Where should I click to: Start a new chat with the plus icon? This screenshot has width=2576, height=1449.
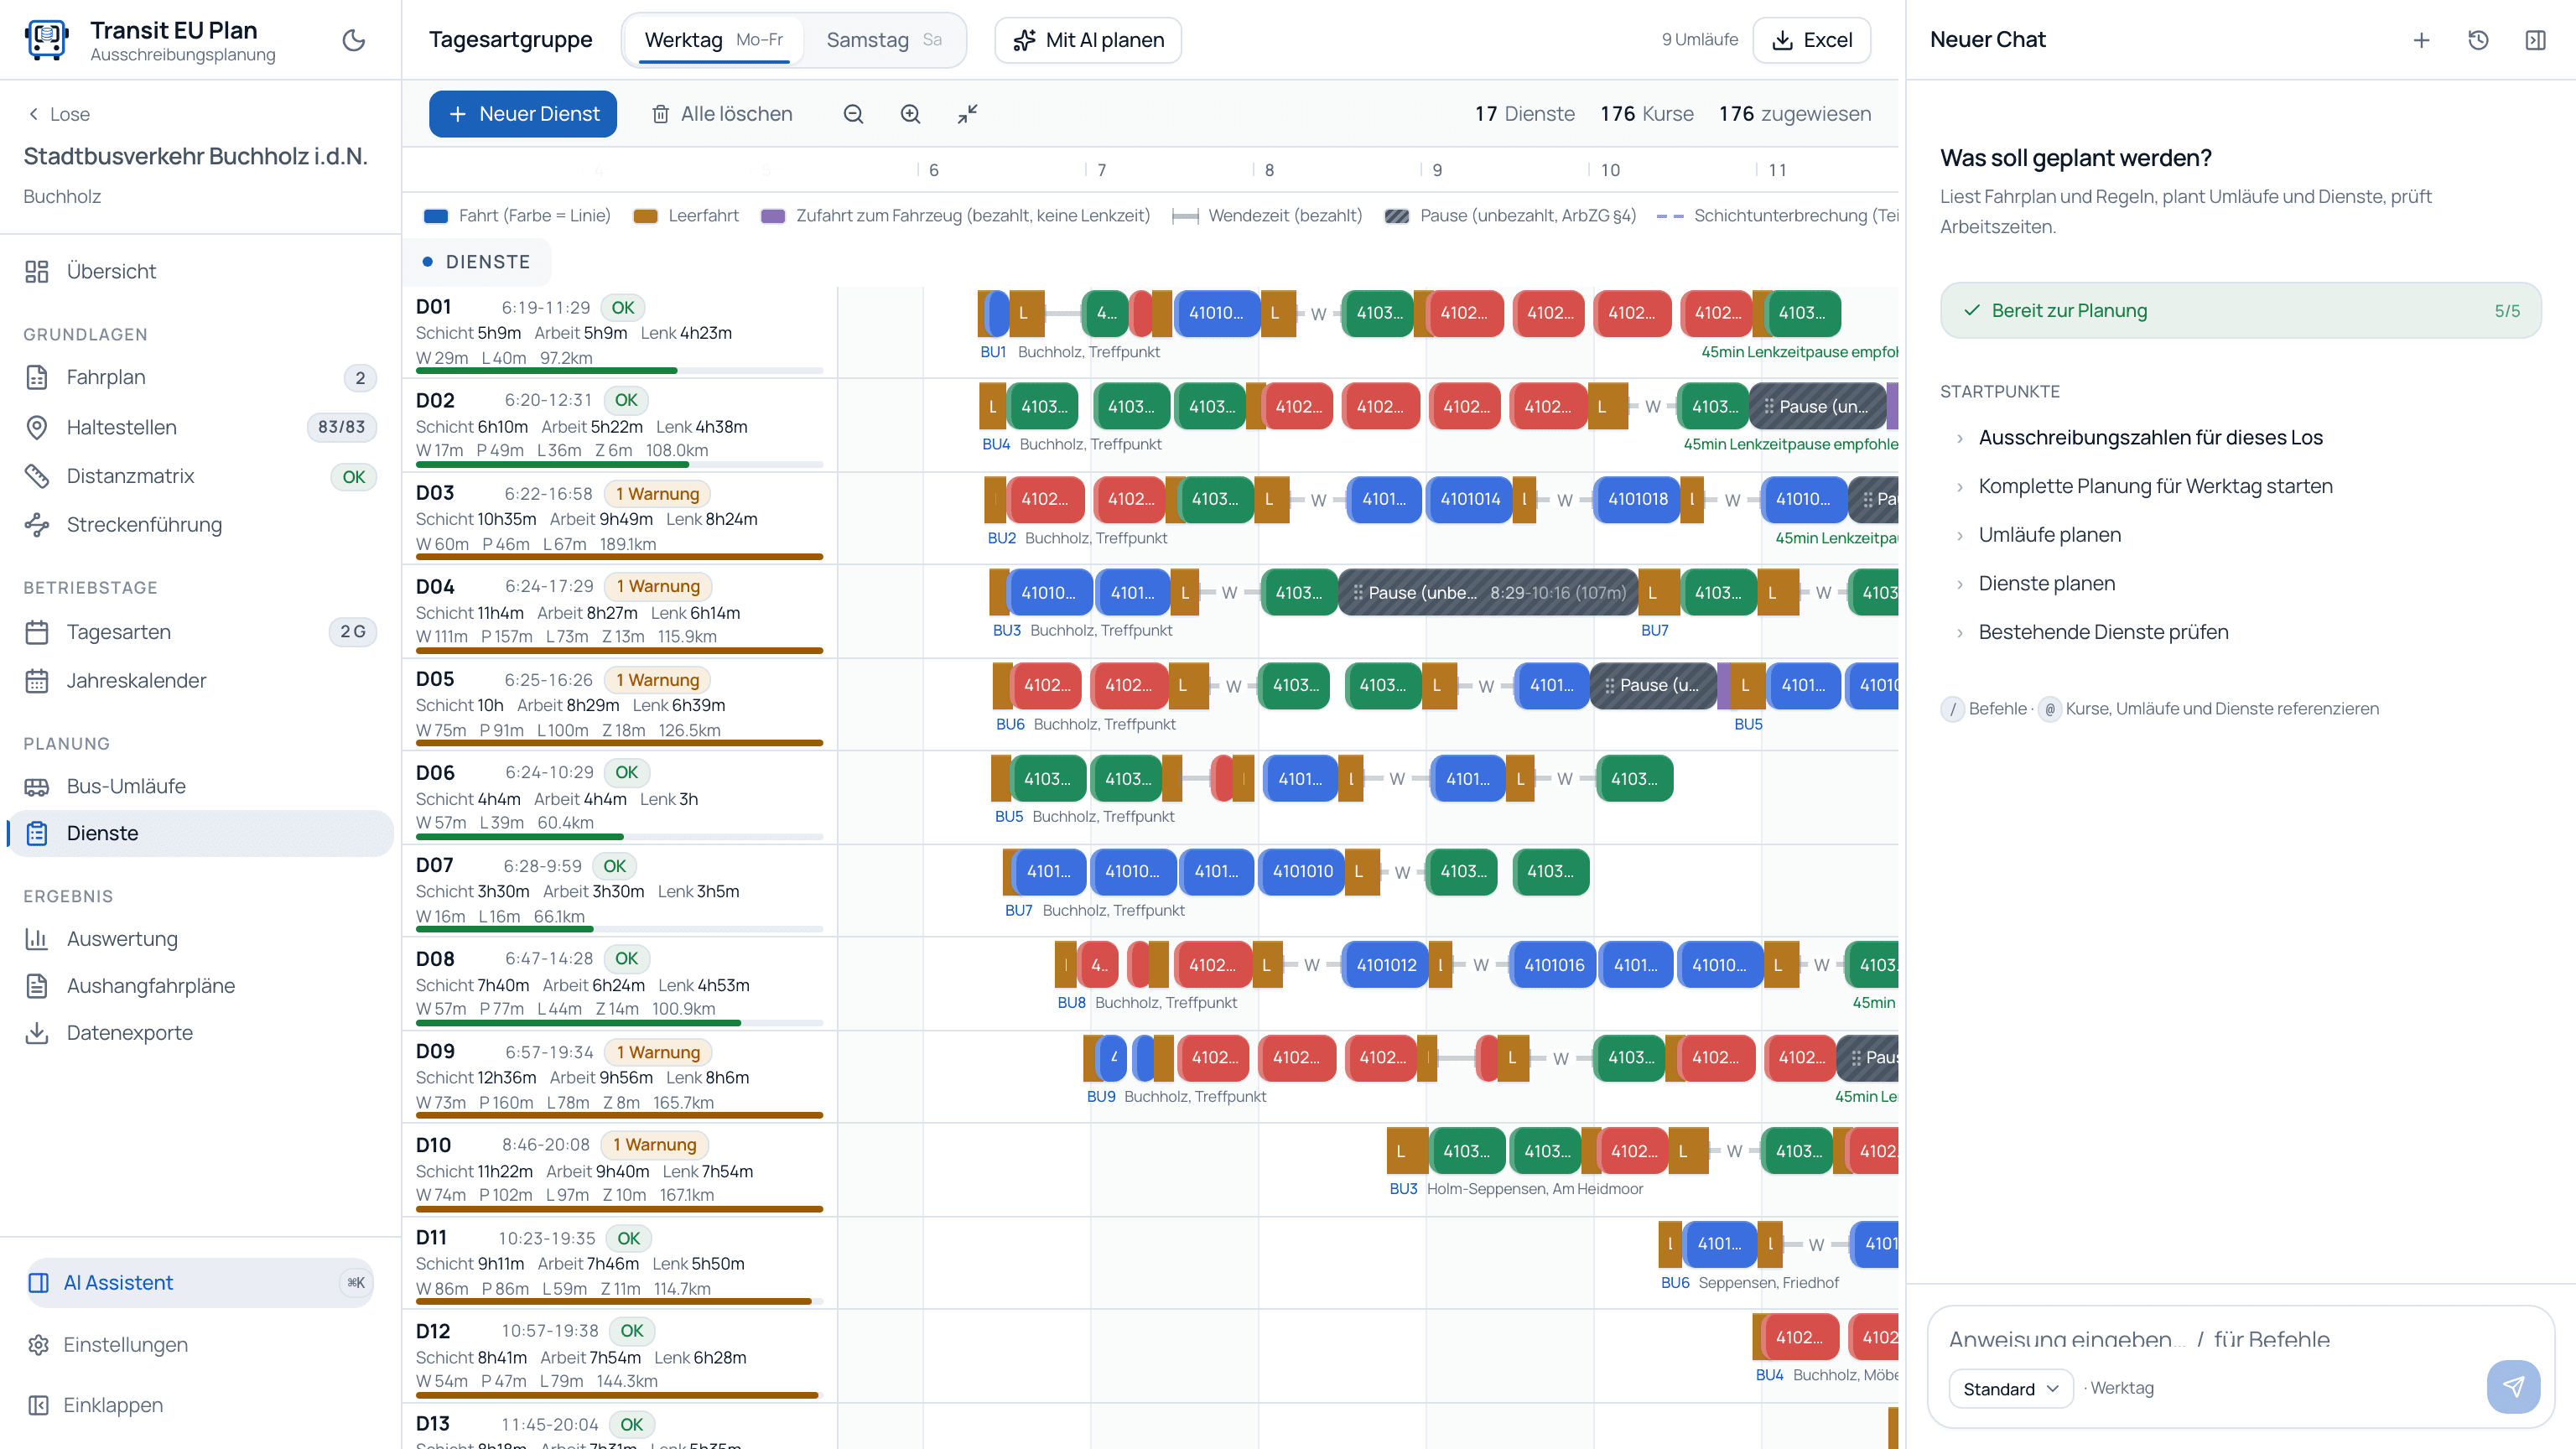point(2421,40)
